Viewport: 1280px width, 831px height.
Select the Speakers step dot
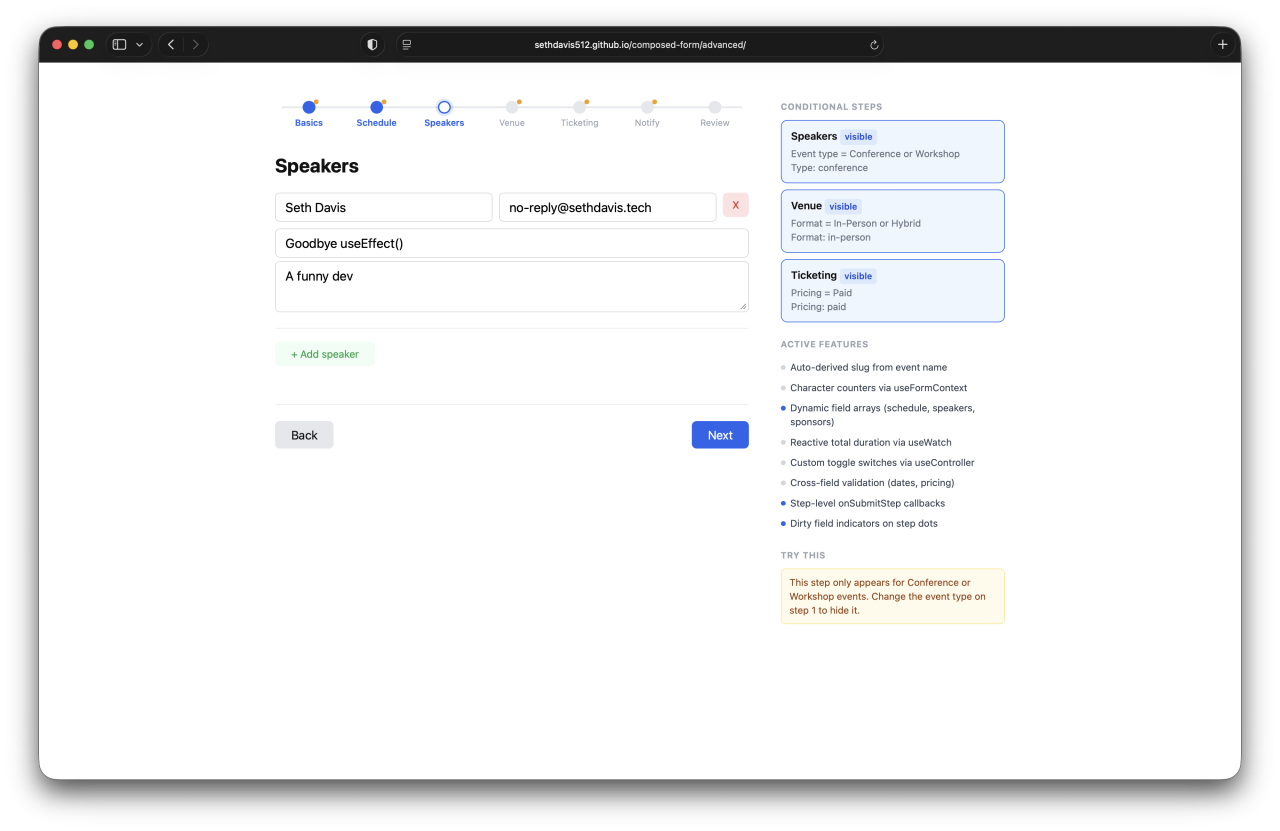click(444, 107)
